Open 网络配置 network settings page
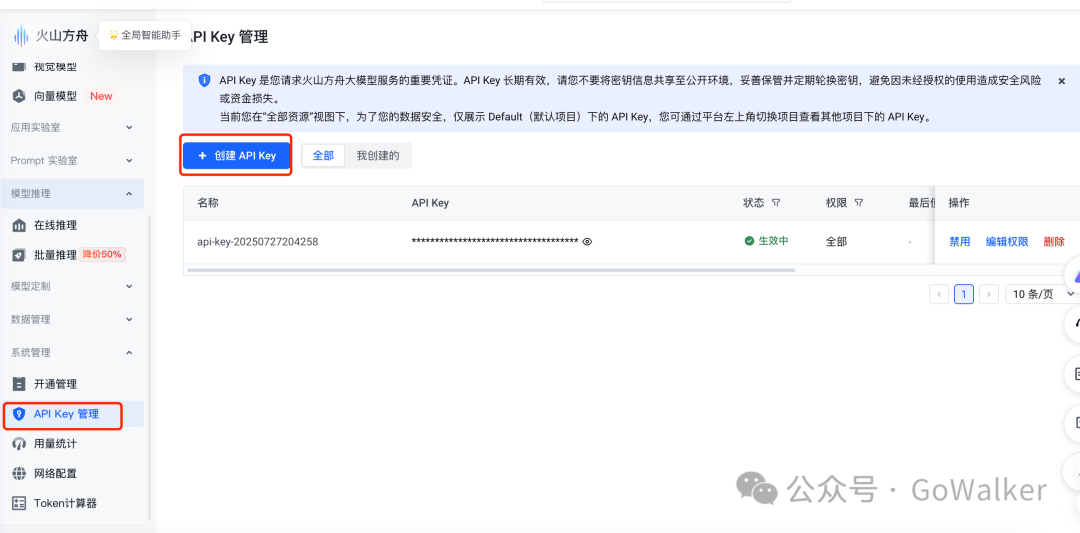 pos(55,474)
